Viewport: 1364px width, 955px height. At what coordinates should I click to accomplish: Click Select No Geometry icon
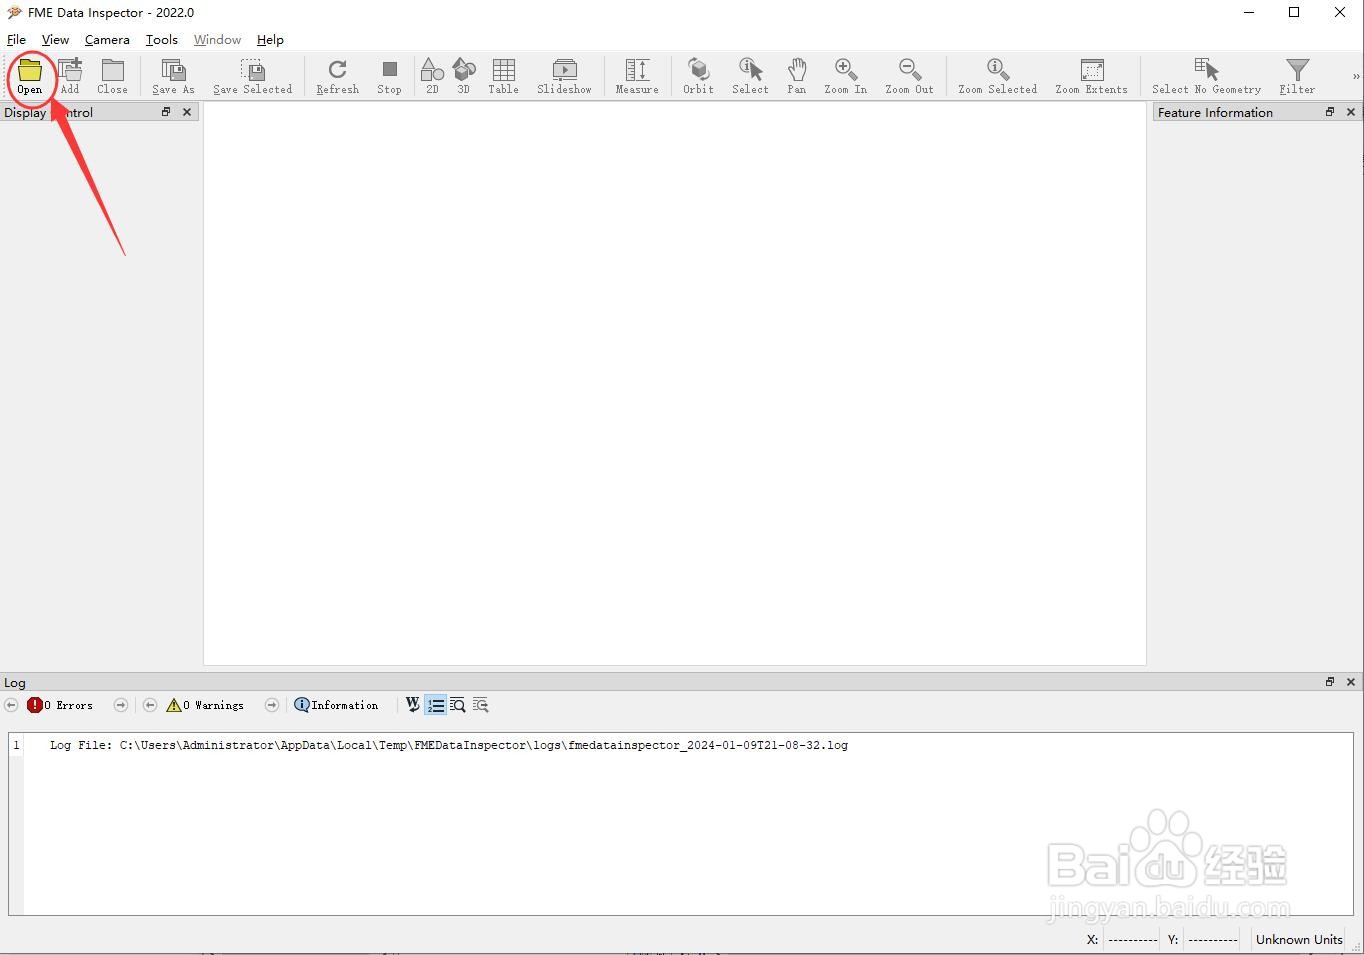(1206, 76)
